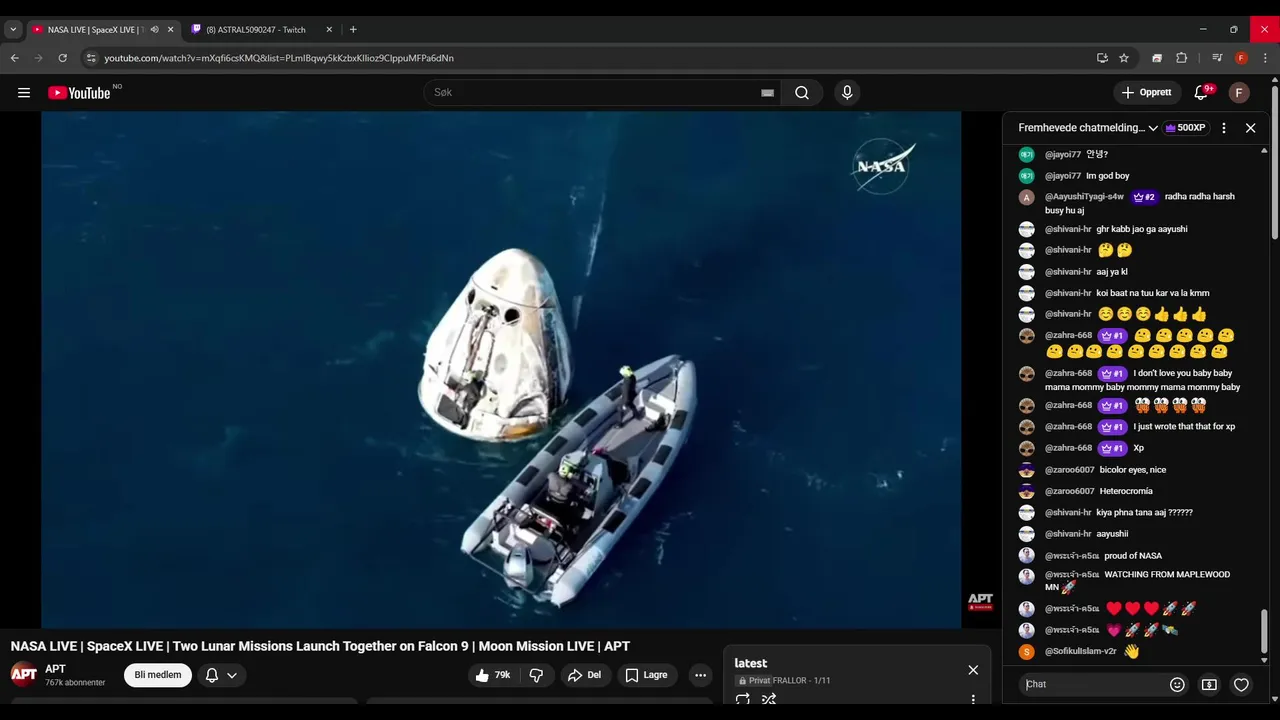
Task: Send a heart reaction in chat
Action: pyautogui.click(x=1241, y=685)
